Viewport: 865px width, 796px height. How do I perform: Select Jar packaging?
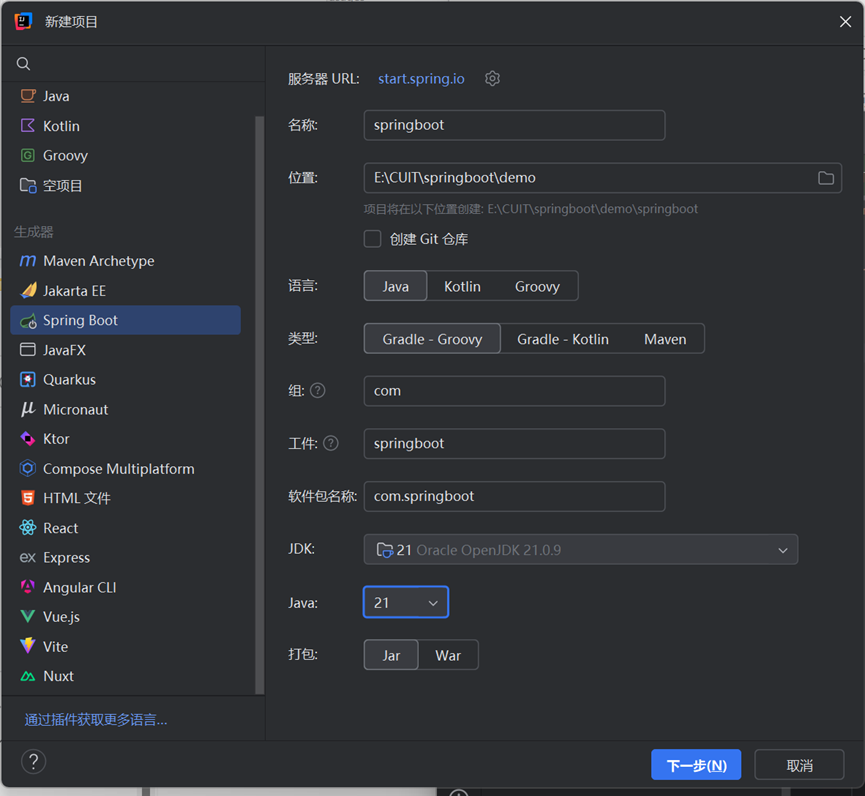click(391, 655)
